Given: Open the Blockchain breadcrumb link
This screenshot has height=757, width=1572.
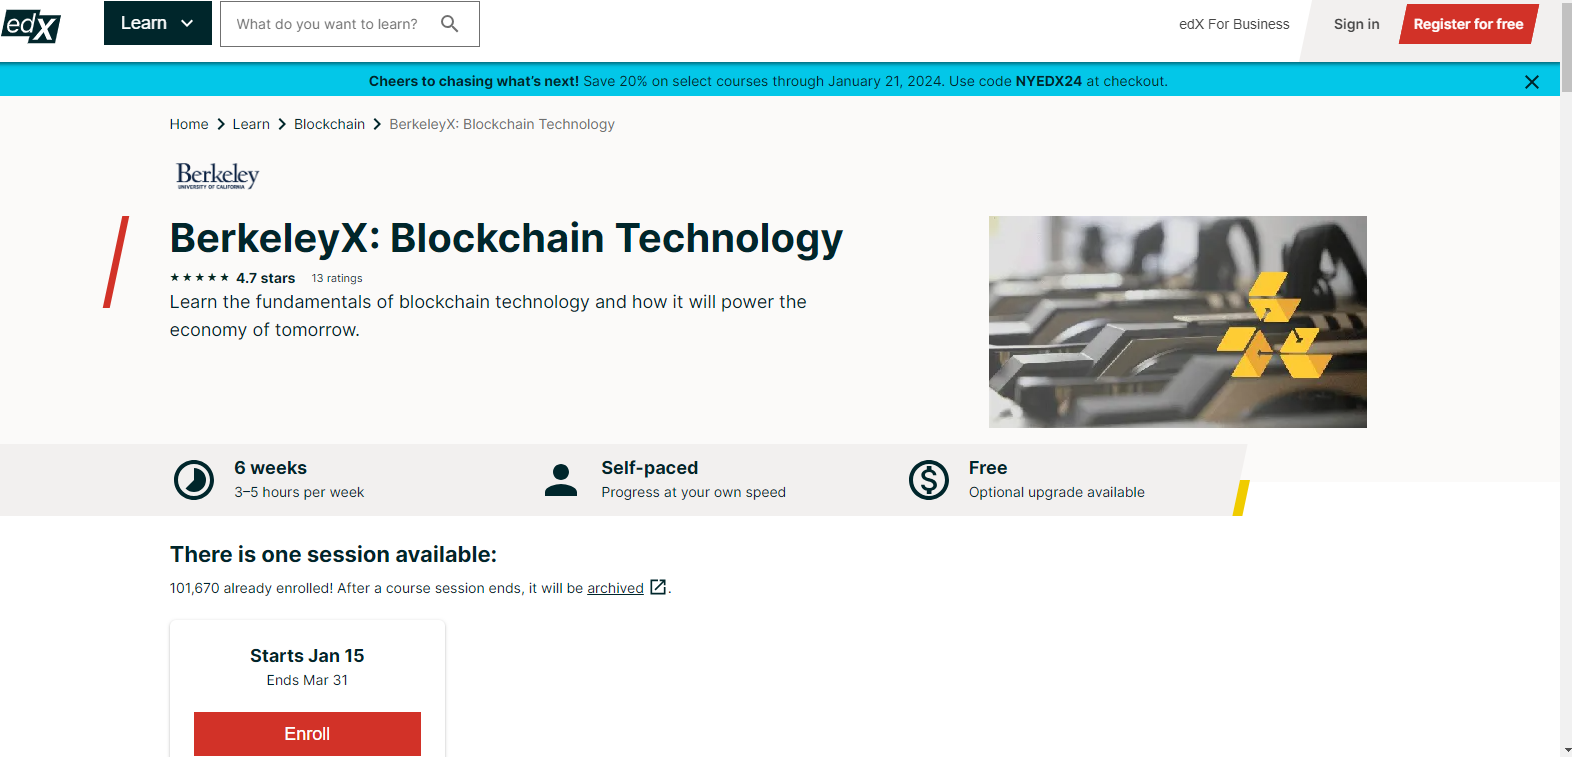Looking at the screenshot, I should coord(329,124).
